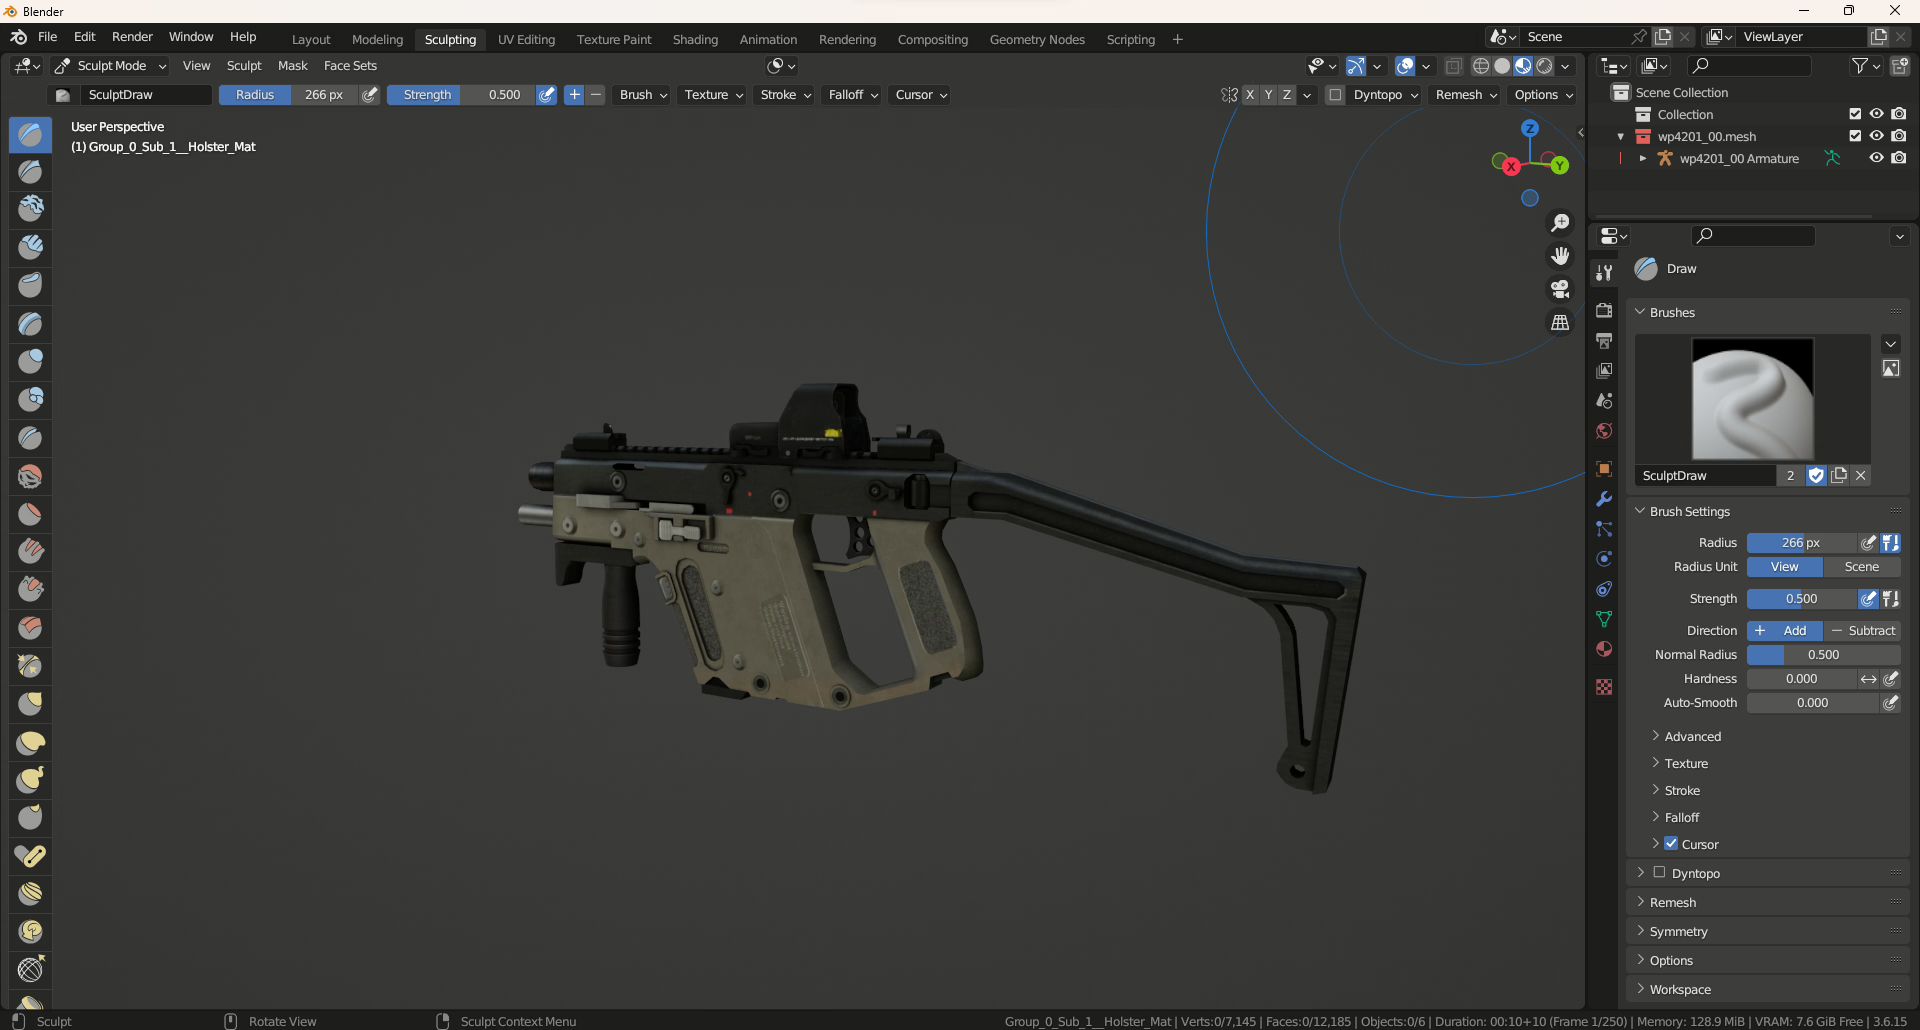Click the pan hand viewport gizmo

(1560, 256)
